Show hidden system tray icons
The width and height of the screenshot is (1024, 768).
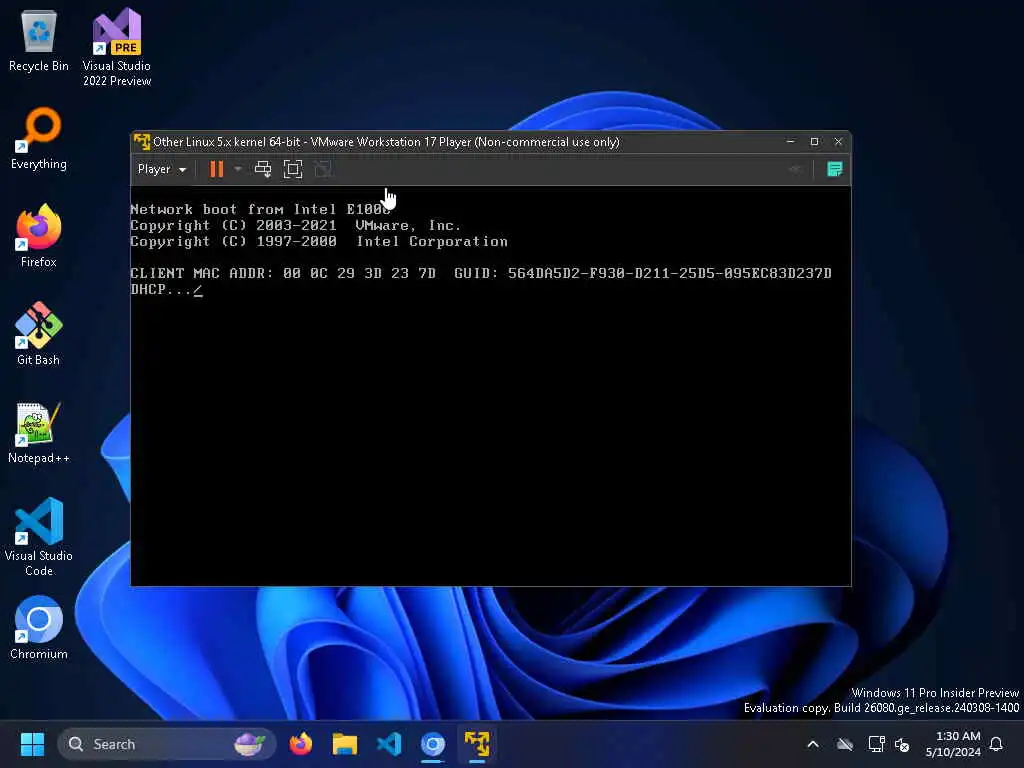pyautogui.click(x=813, y=744)
